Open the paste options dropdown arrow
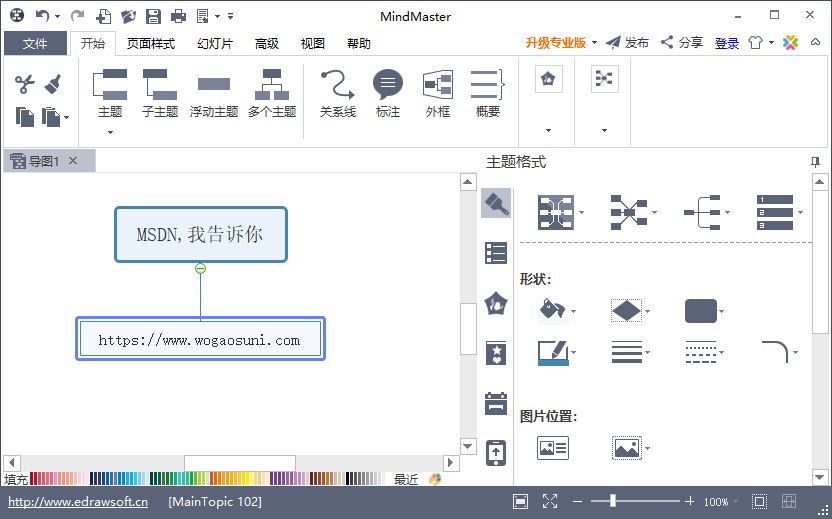The image size is (832, 519). click(67, 117)
